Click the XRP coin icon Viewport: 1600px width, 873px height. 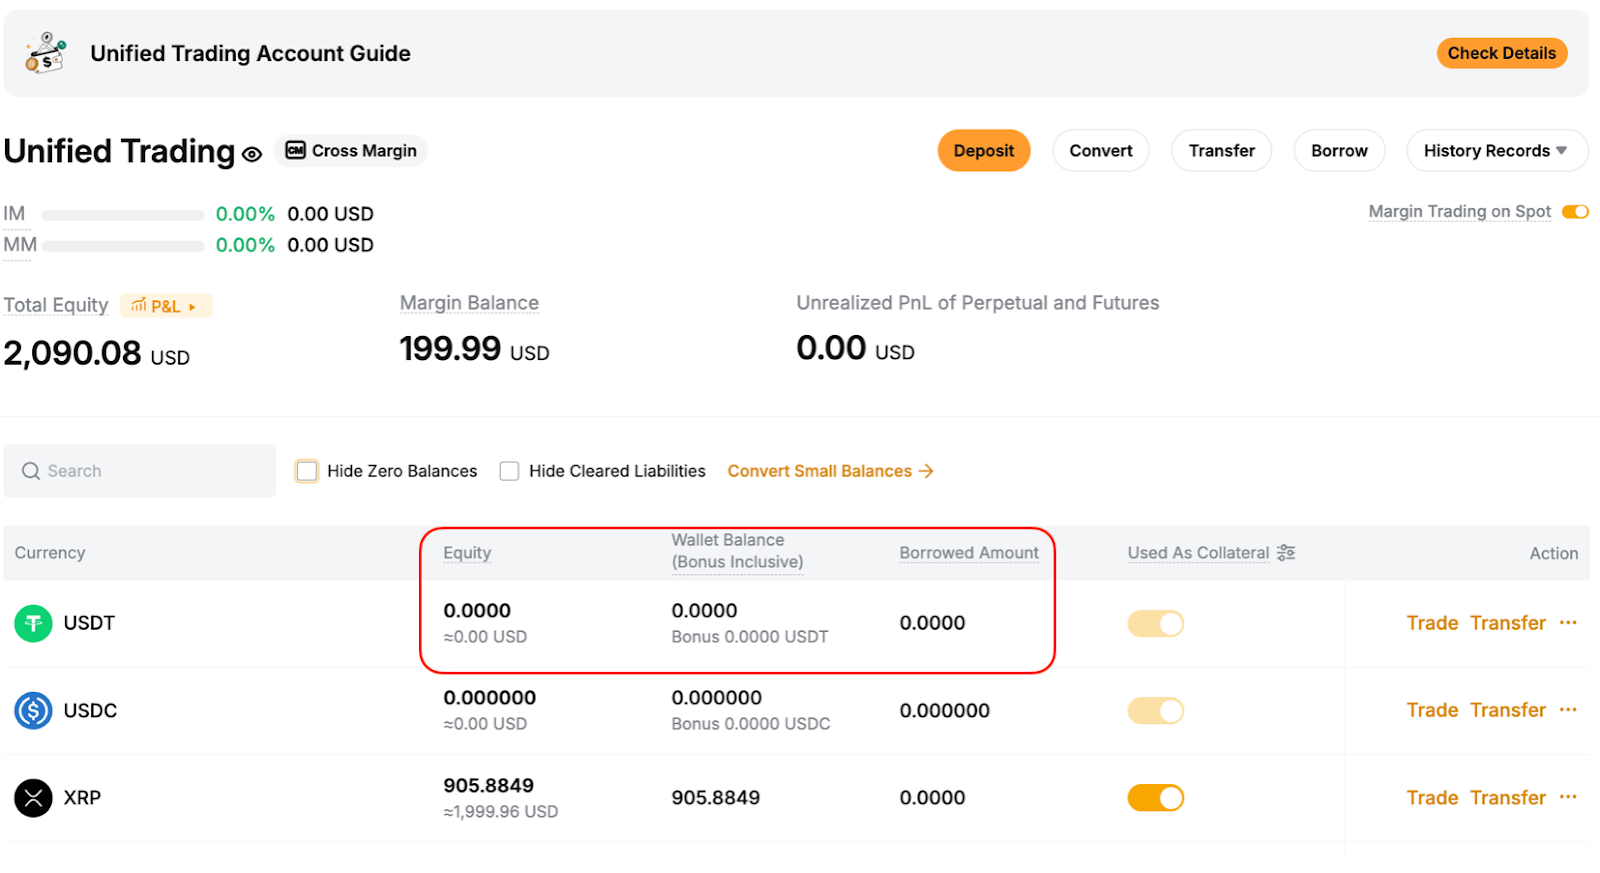(x=33, y=798)
